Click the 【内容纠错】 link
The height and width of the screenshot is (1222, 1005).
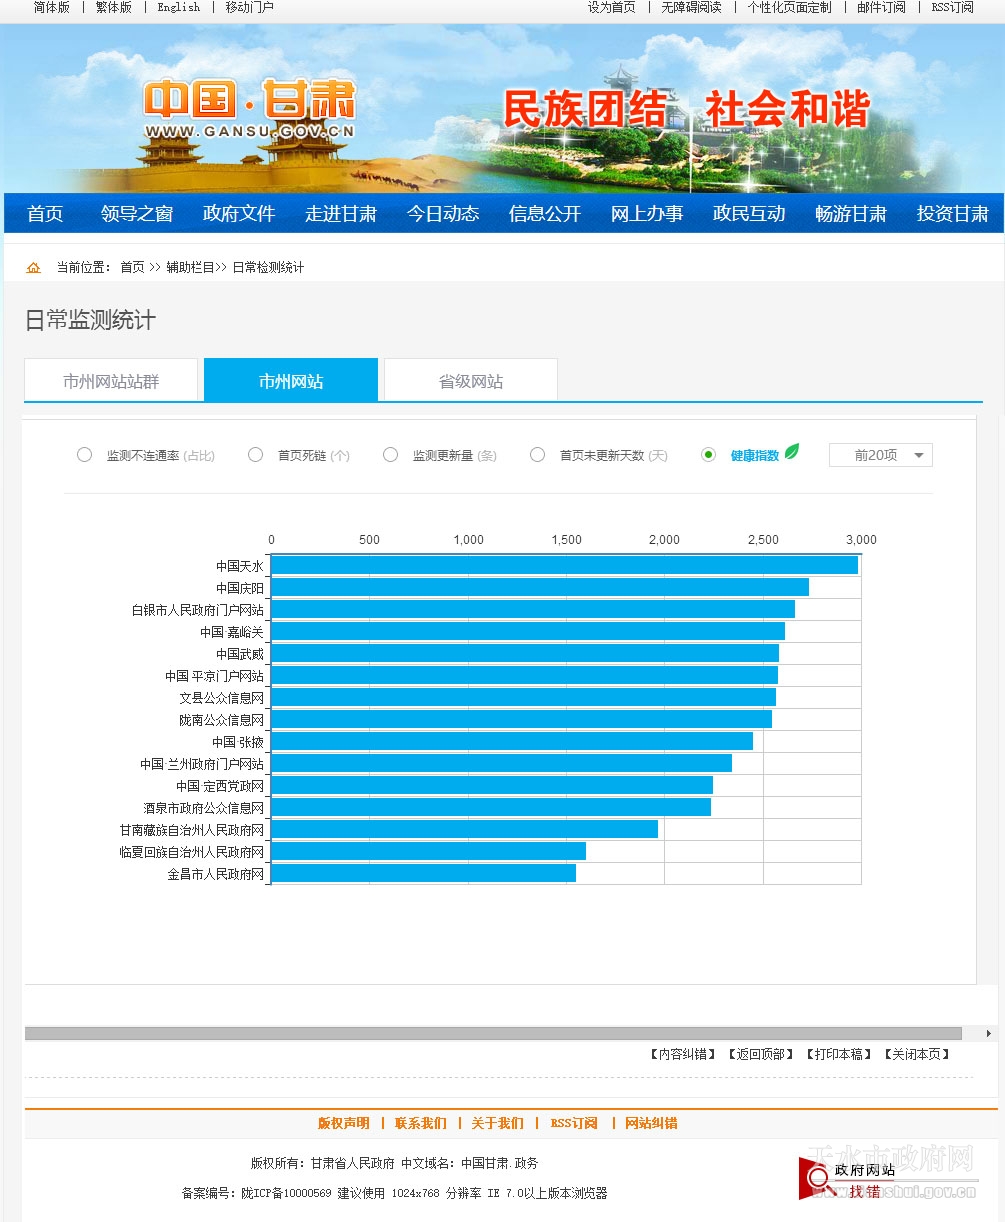point(683,1054)
